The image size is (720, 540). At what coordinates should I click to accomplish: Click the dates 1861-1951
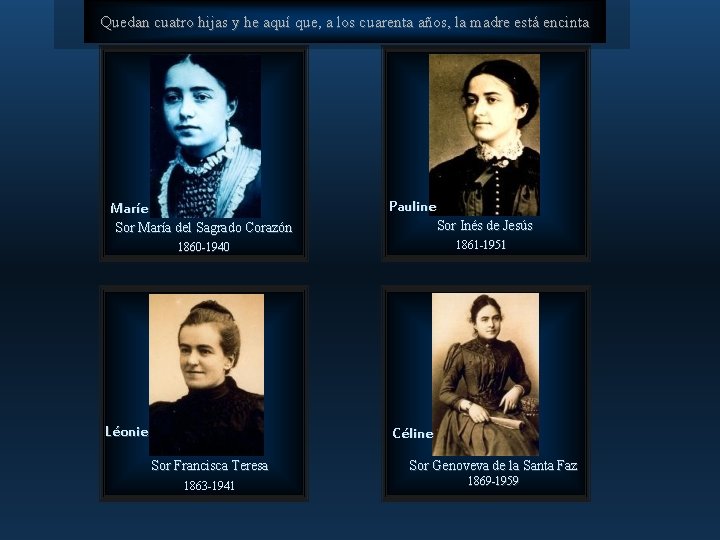[x=481, y=245]
